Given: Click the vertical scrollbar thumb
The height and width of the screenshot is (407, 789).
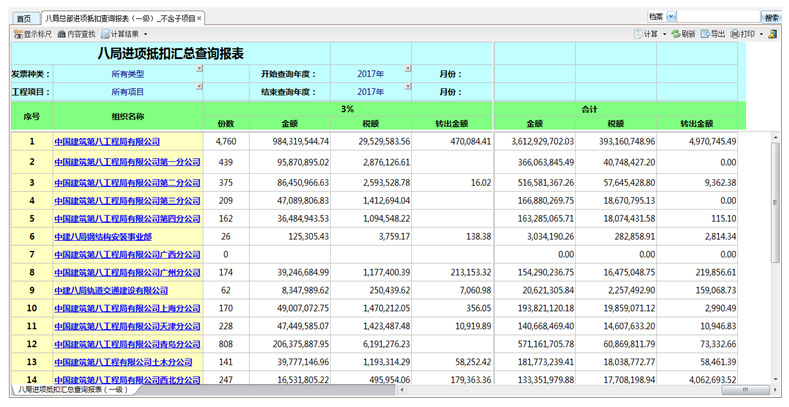Looking at the screenshot, I should tap(775, 201).
